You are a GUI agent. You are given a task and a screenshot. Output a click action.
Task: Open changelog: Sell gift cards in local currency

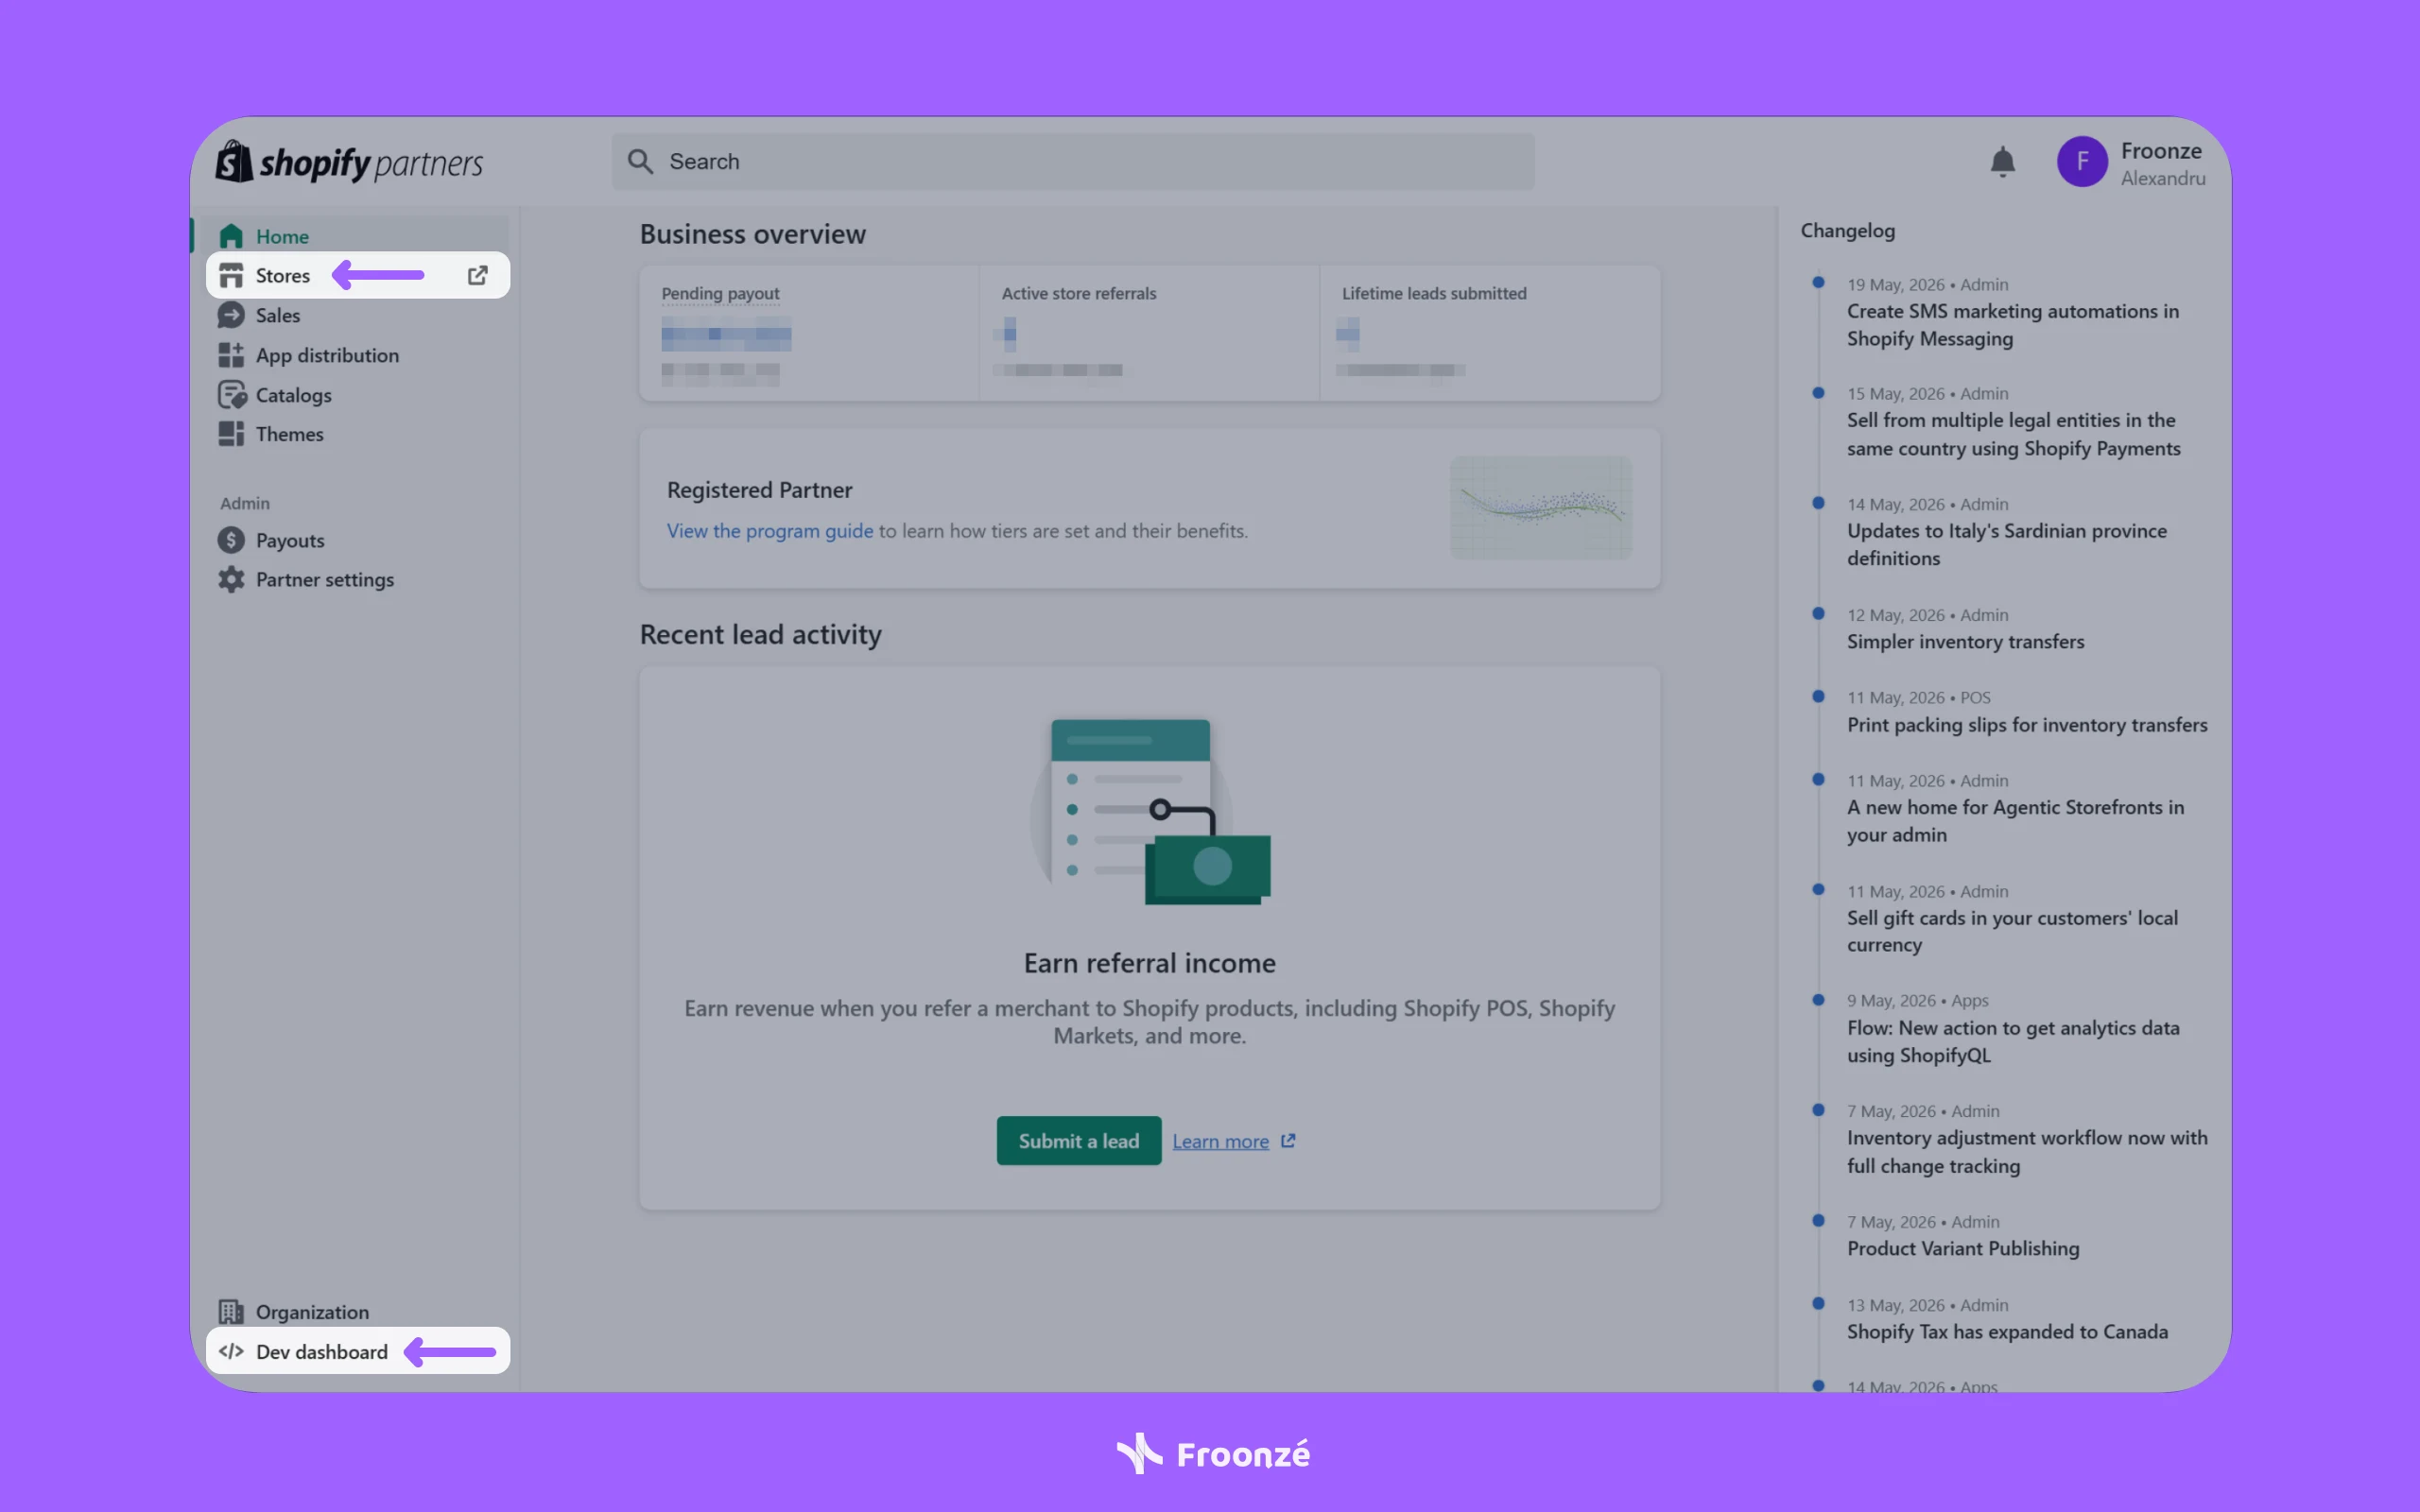point(2012,931)
